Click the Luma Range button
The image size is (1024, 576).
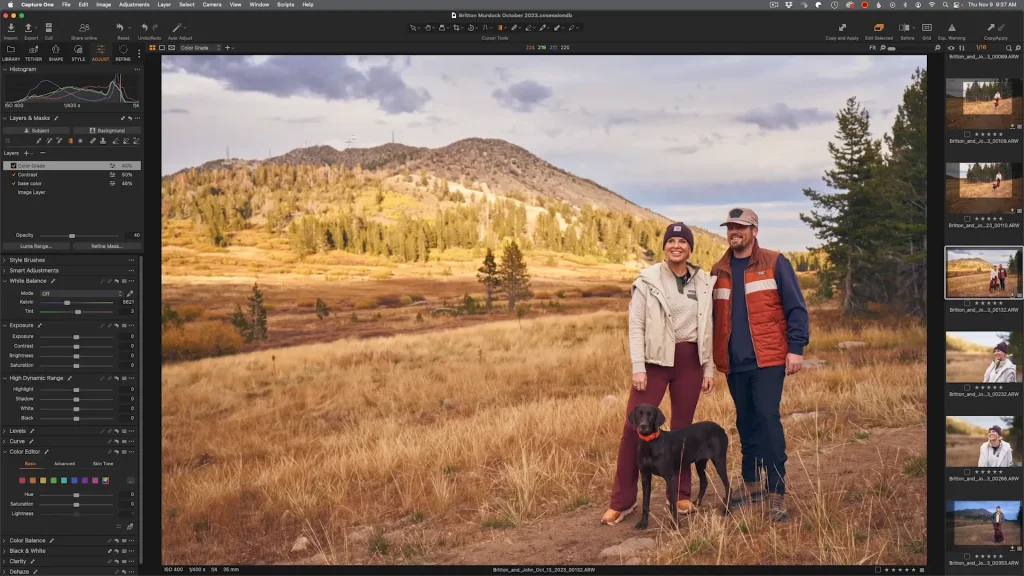pos(36,246)
